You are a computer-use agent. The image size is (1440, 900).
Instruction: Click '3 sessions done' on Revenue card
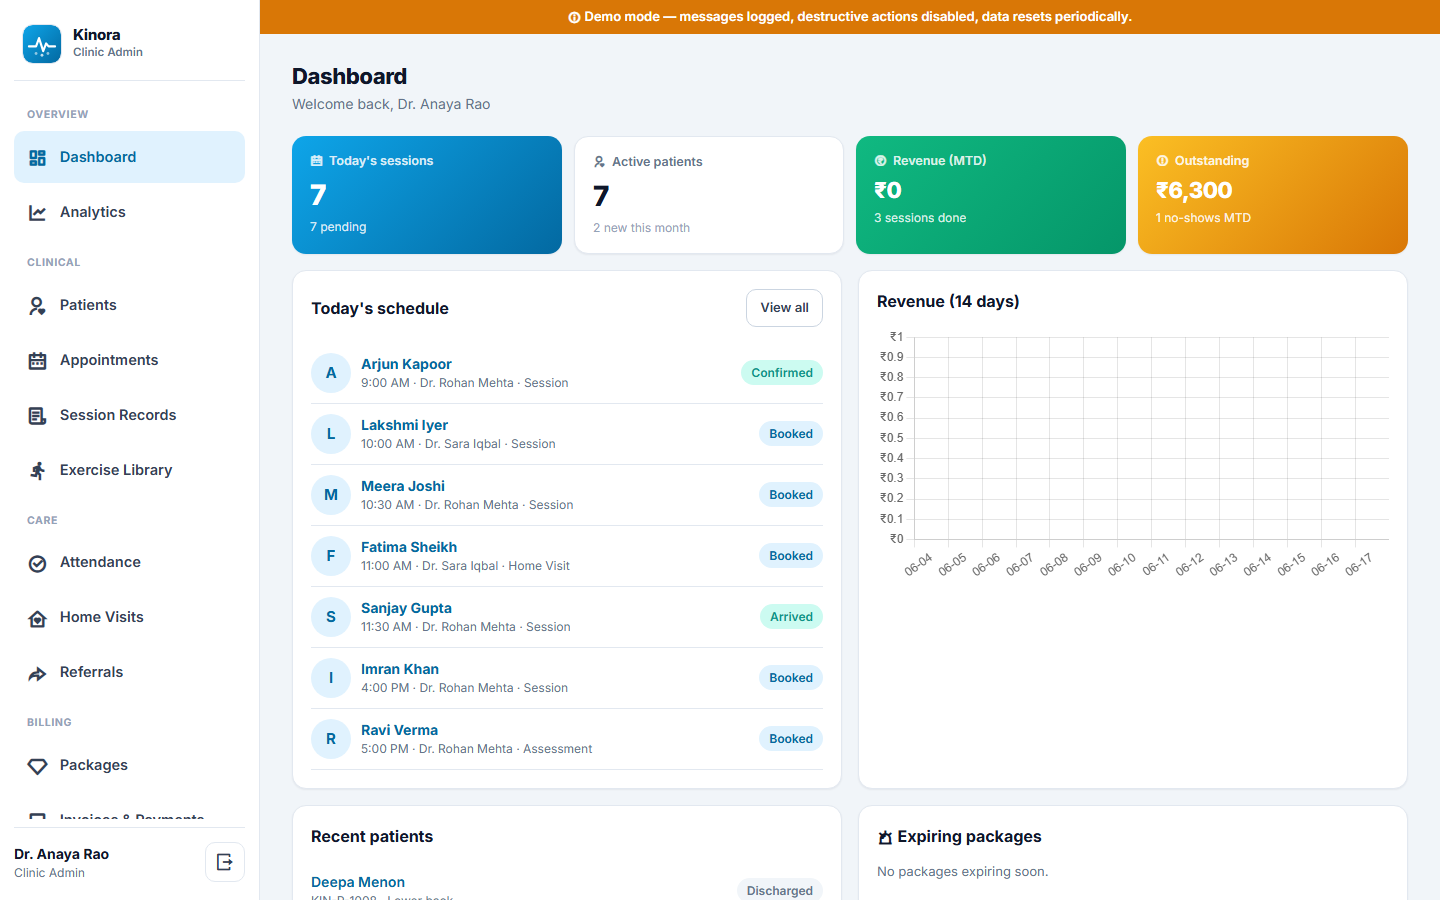(x=920, y=218)
